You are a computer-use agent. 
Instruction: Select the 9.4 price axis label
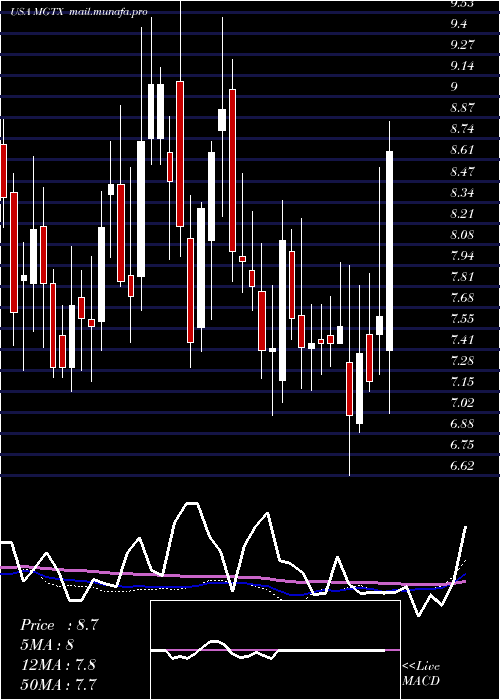(459, 24)
